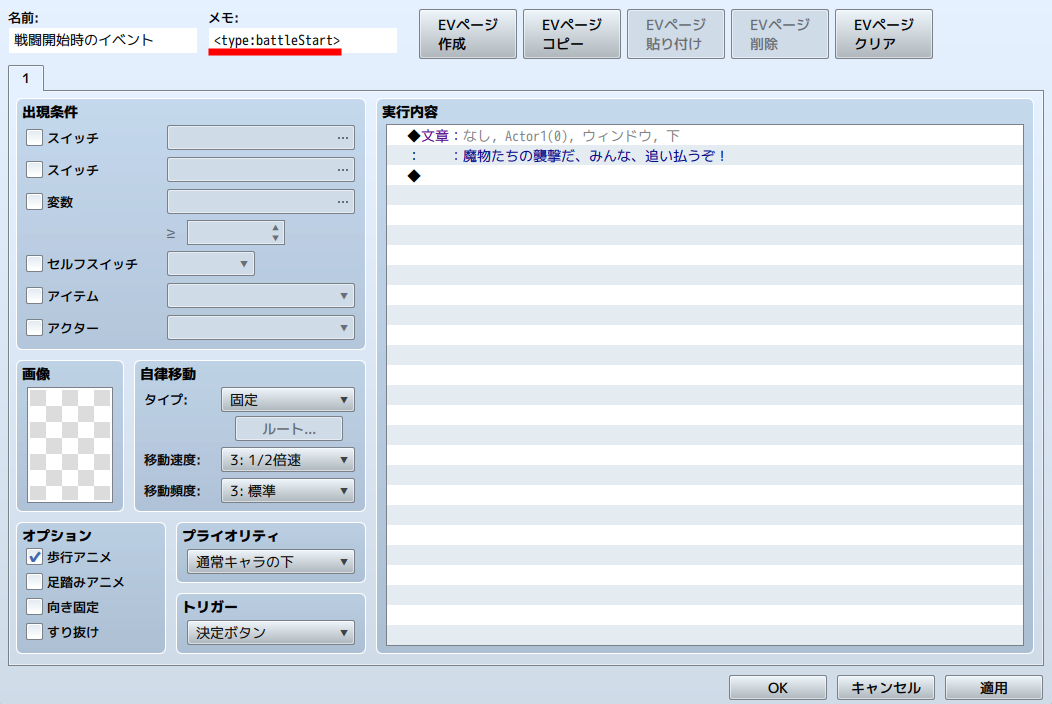Open first スイッチ selector ellipsis field
Screen dimensions: 1052x704
(261, 138)
